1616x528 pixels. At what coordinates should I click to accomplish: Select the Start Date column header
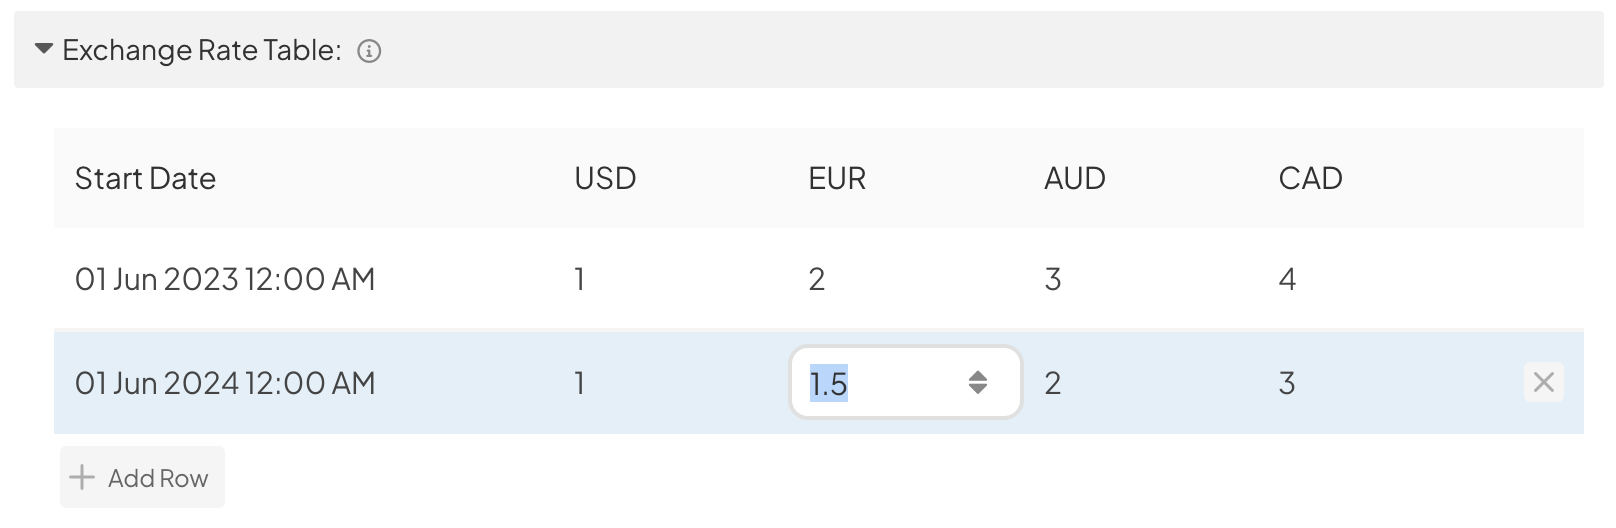[x=145, y=178]
